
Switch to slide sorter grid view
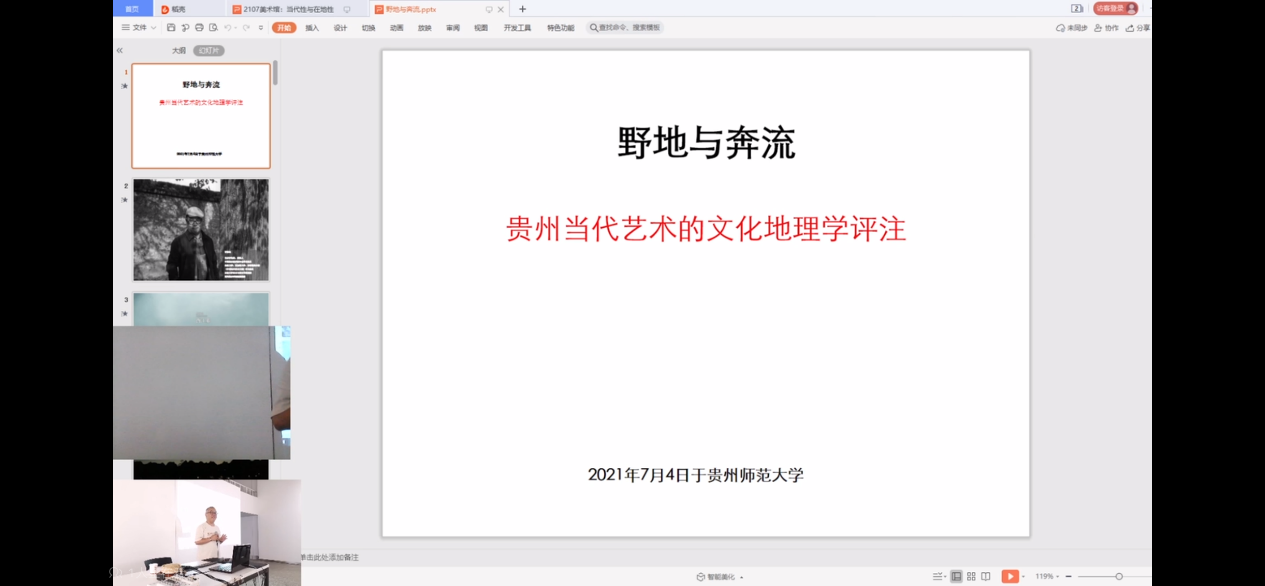coord(971,577)
